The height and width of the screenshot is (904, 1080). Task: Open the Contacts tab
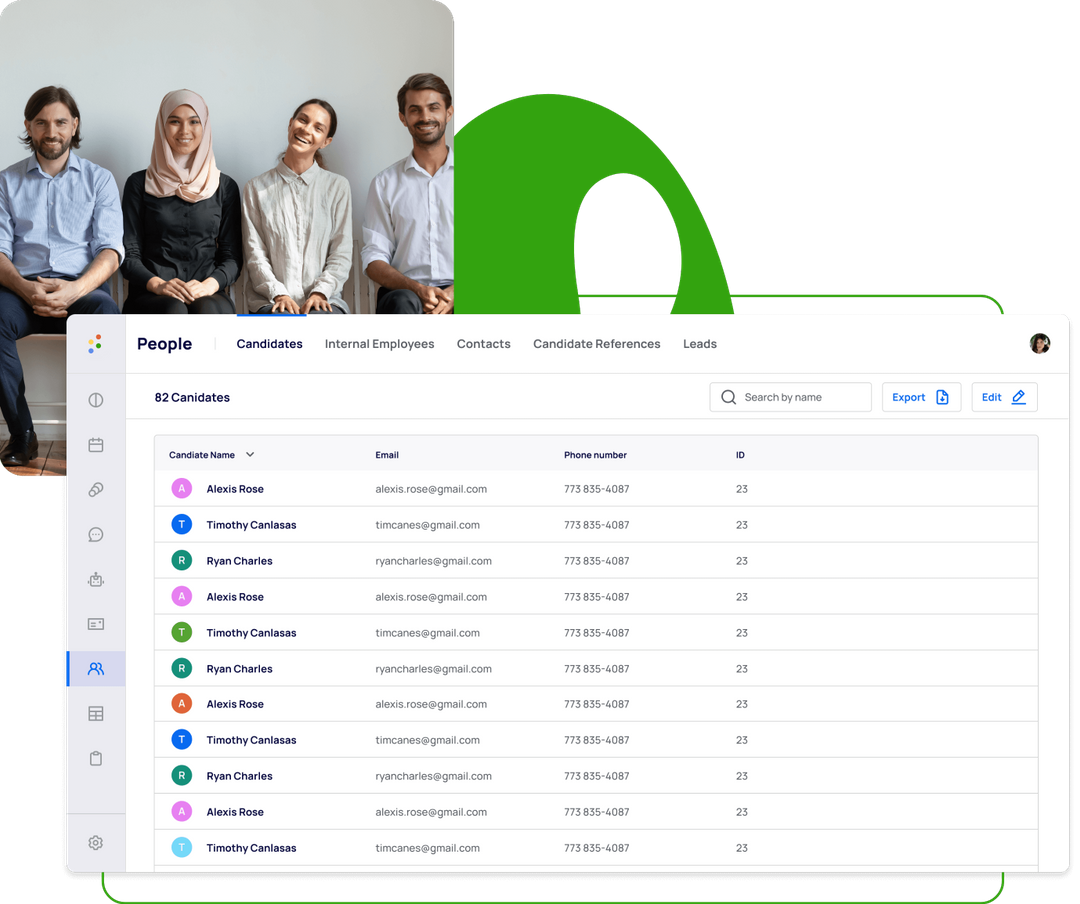coord(483,343)
